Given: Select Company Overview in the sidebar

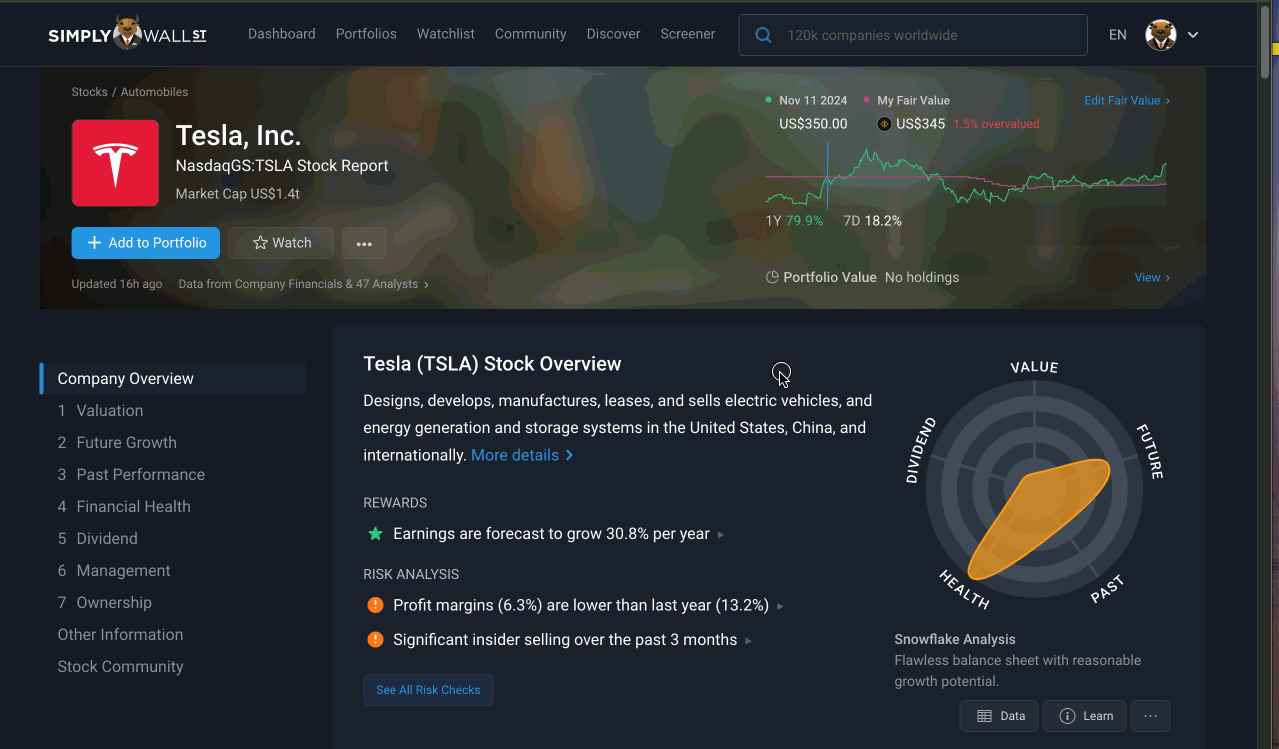Looking at the screenshot, I should (173, 378).
